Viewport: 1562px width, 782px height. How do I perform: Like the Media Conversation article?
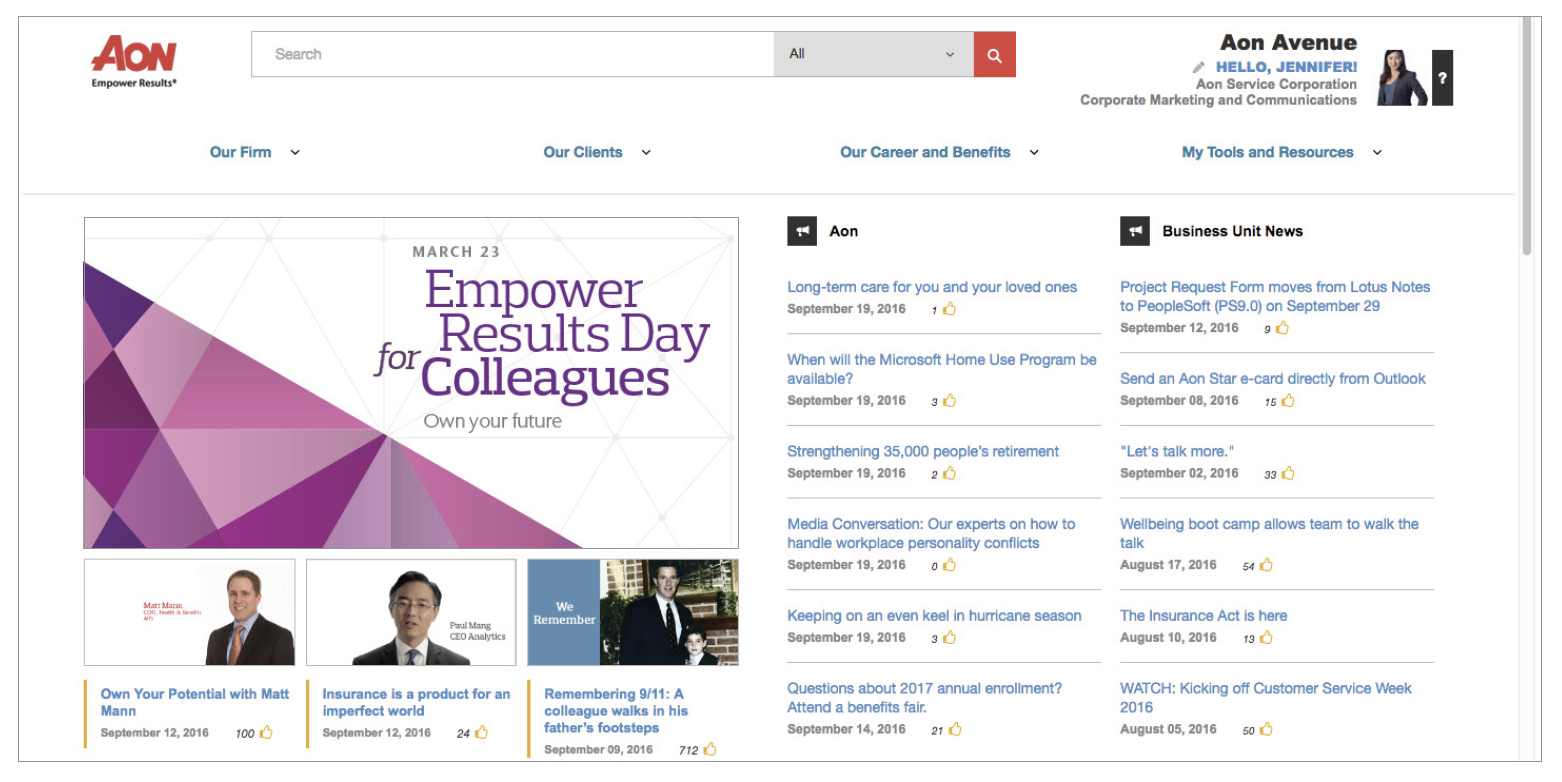(949, 564)
